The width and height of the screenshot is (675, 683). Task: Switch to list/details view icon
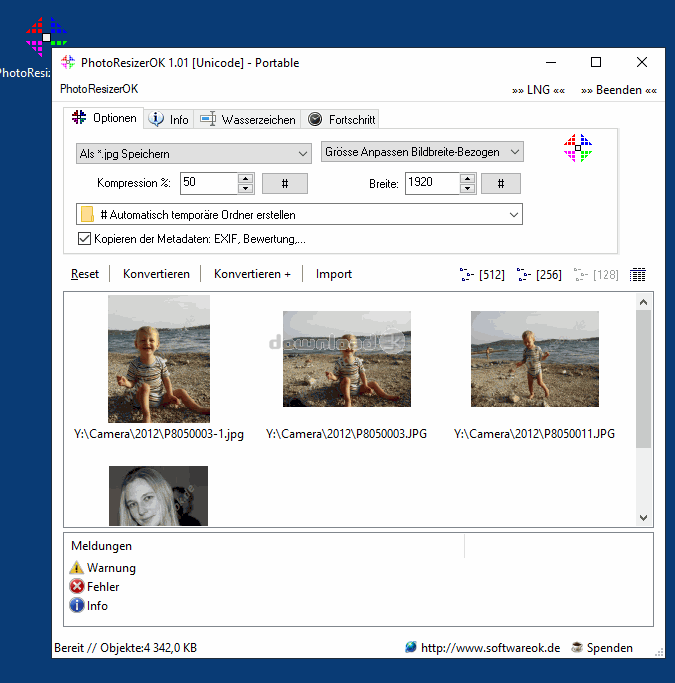pyautogui.click(x=638, y=275)
